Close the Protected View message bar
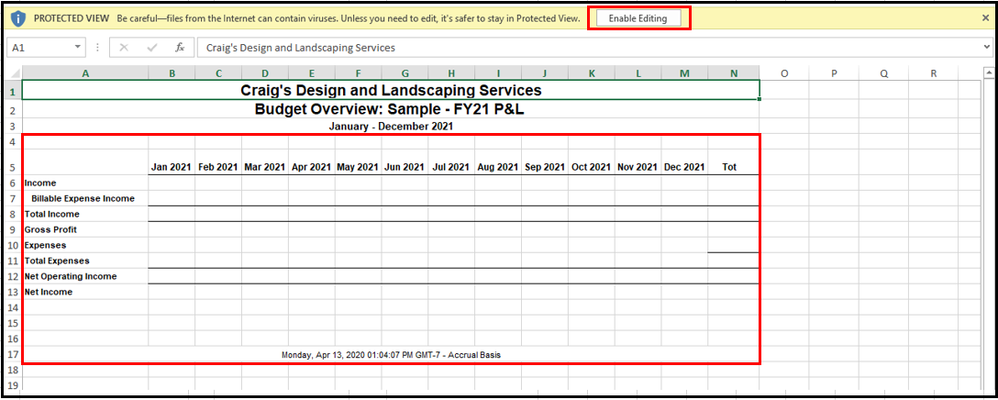998x400 pixels. coord(985,18)
